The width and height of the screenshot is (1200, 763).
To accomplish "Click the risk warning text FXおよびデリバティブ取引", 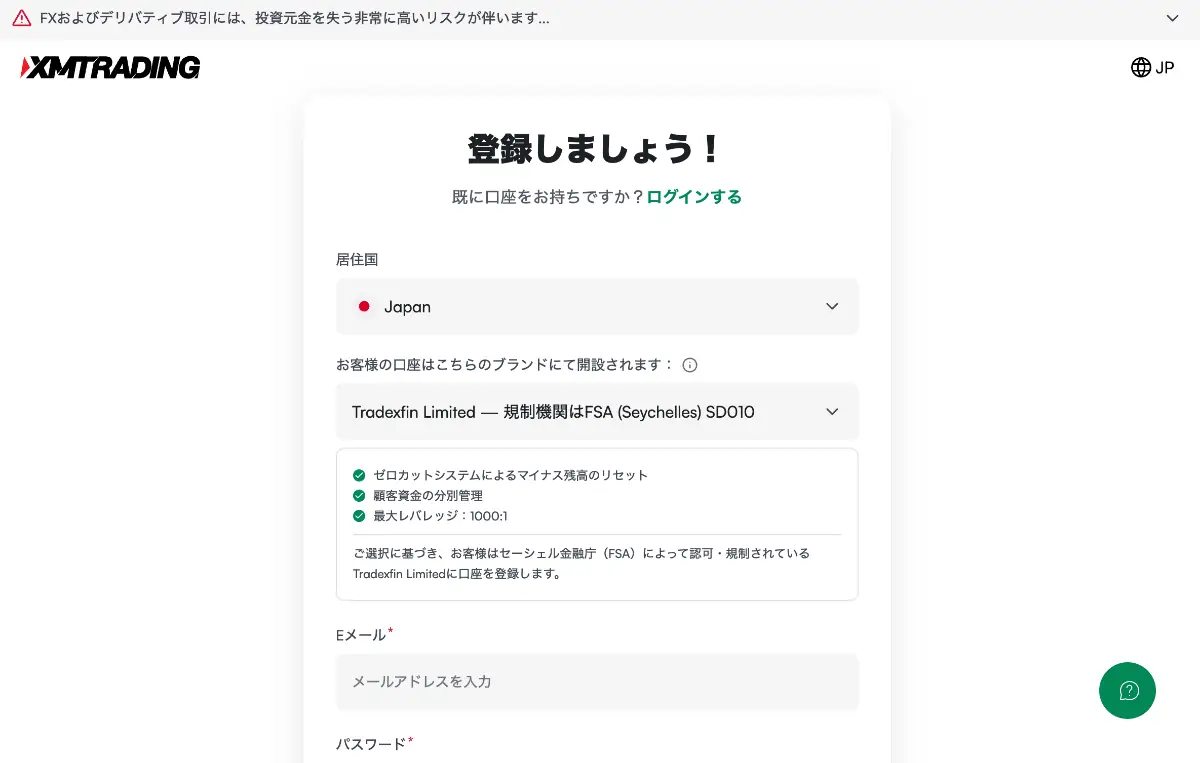I will 295,18.
